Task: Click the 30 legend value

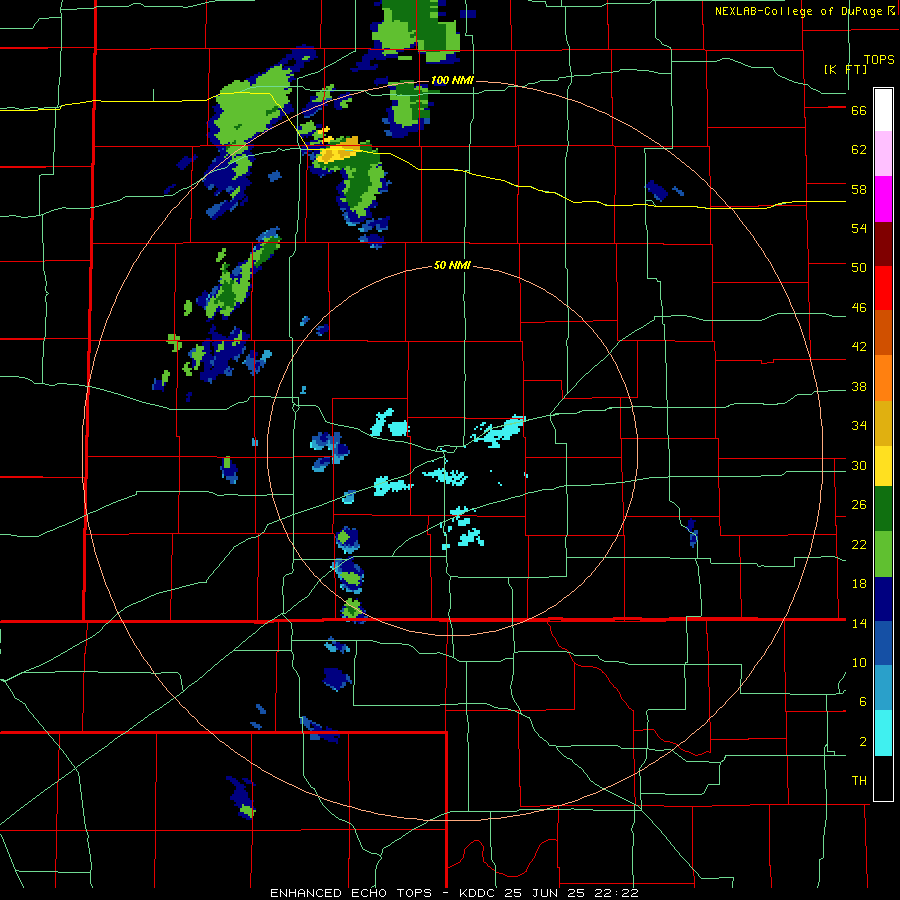Action: 859,465
